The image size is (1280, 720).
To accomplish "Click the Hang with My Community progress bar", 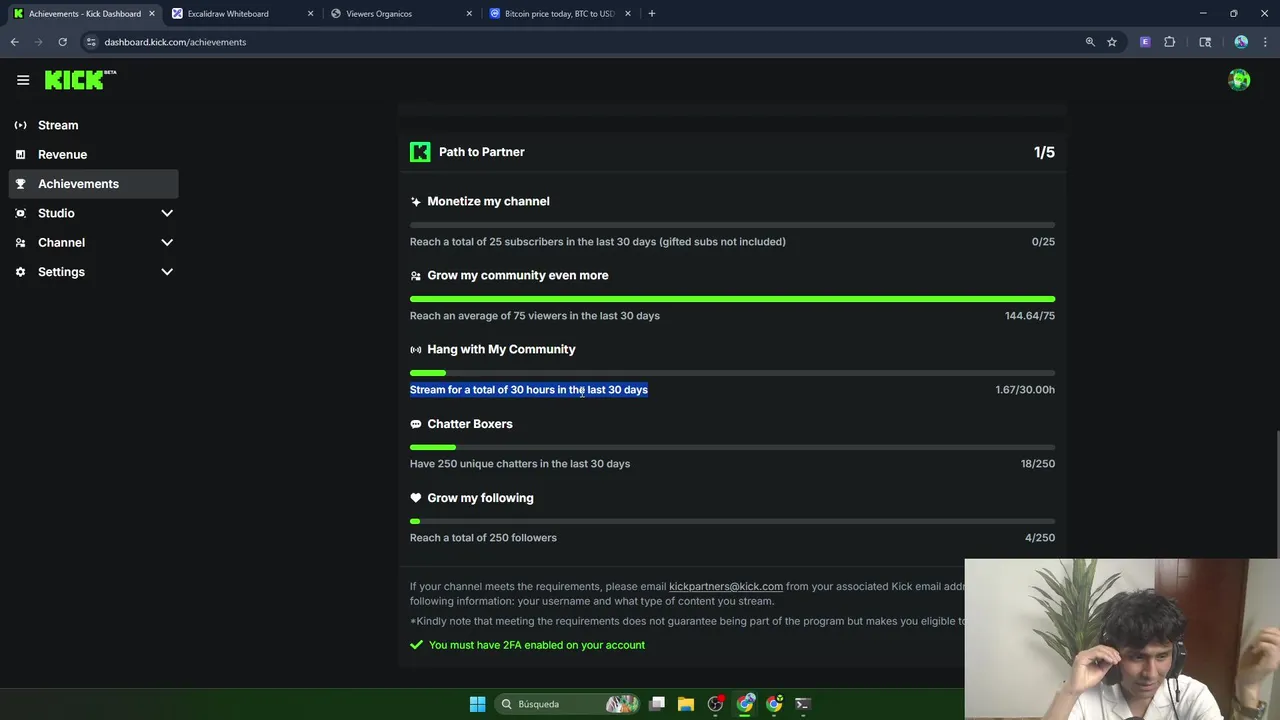I will pos(732,373).
